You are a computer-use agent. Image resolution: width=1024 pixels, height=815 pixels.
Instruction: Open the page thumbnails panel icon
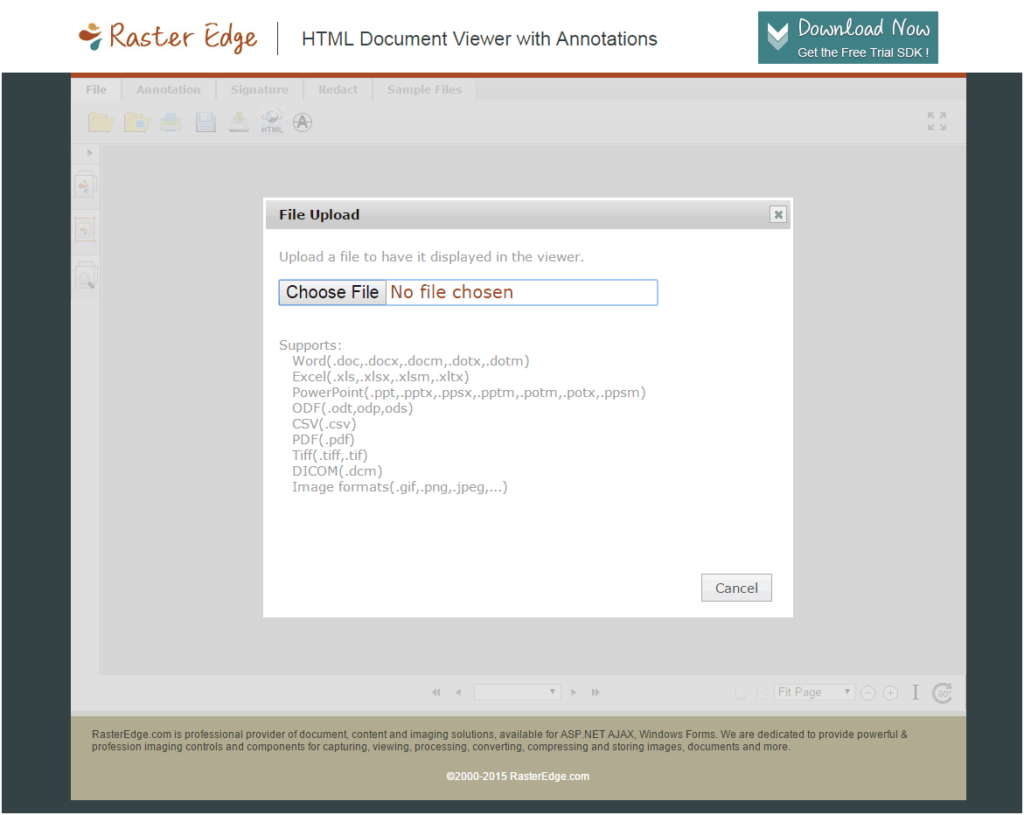tap(85, 185)
